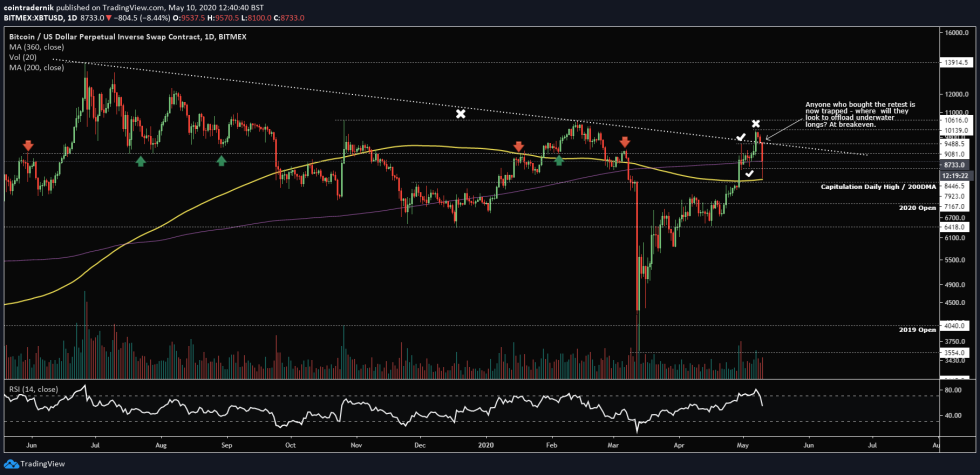The height and width of the screenshot is (475, 980).
Task: Click the TradingView logo in bottom-left corner
Action: (33, 463)
